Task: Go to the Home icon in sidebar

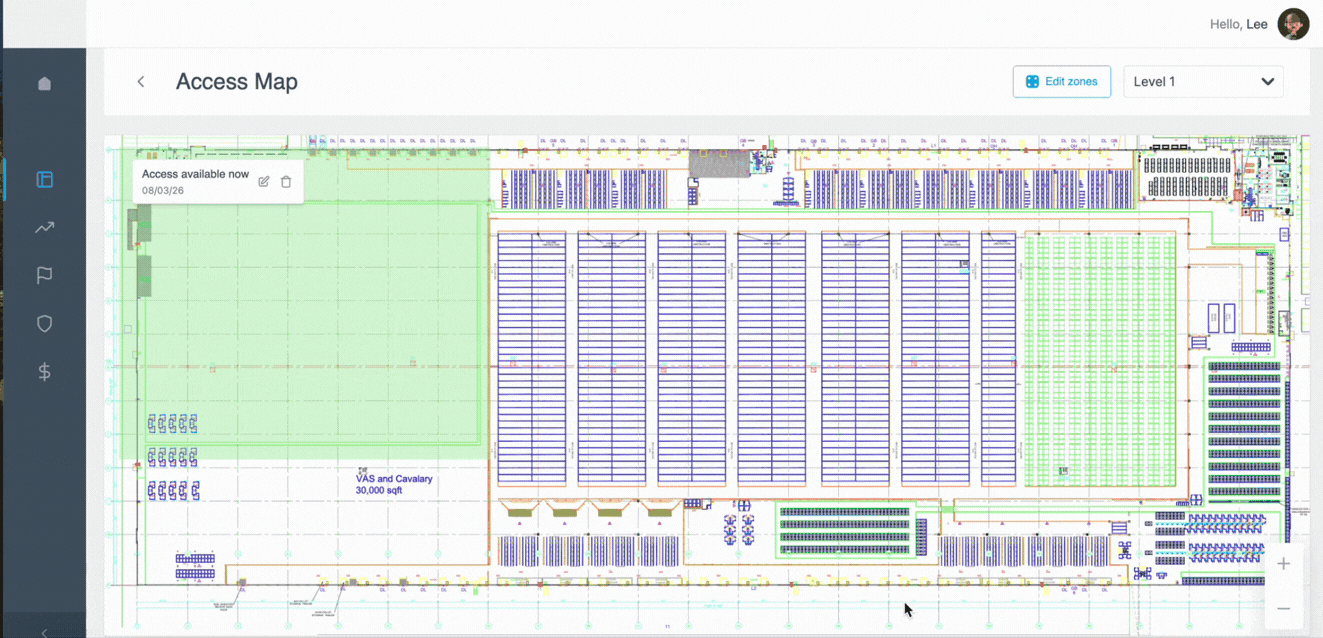Action: click(x=44, y=84)
